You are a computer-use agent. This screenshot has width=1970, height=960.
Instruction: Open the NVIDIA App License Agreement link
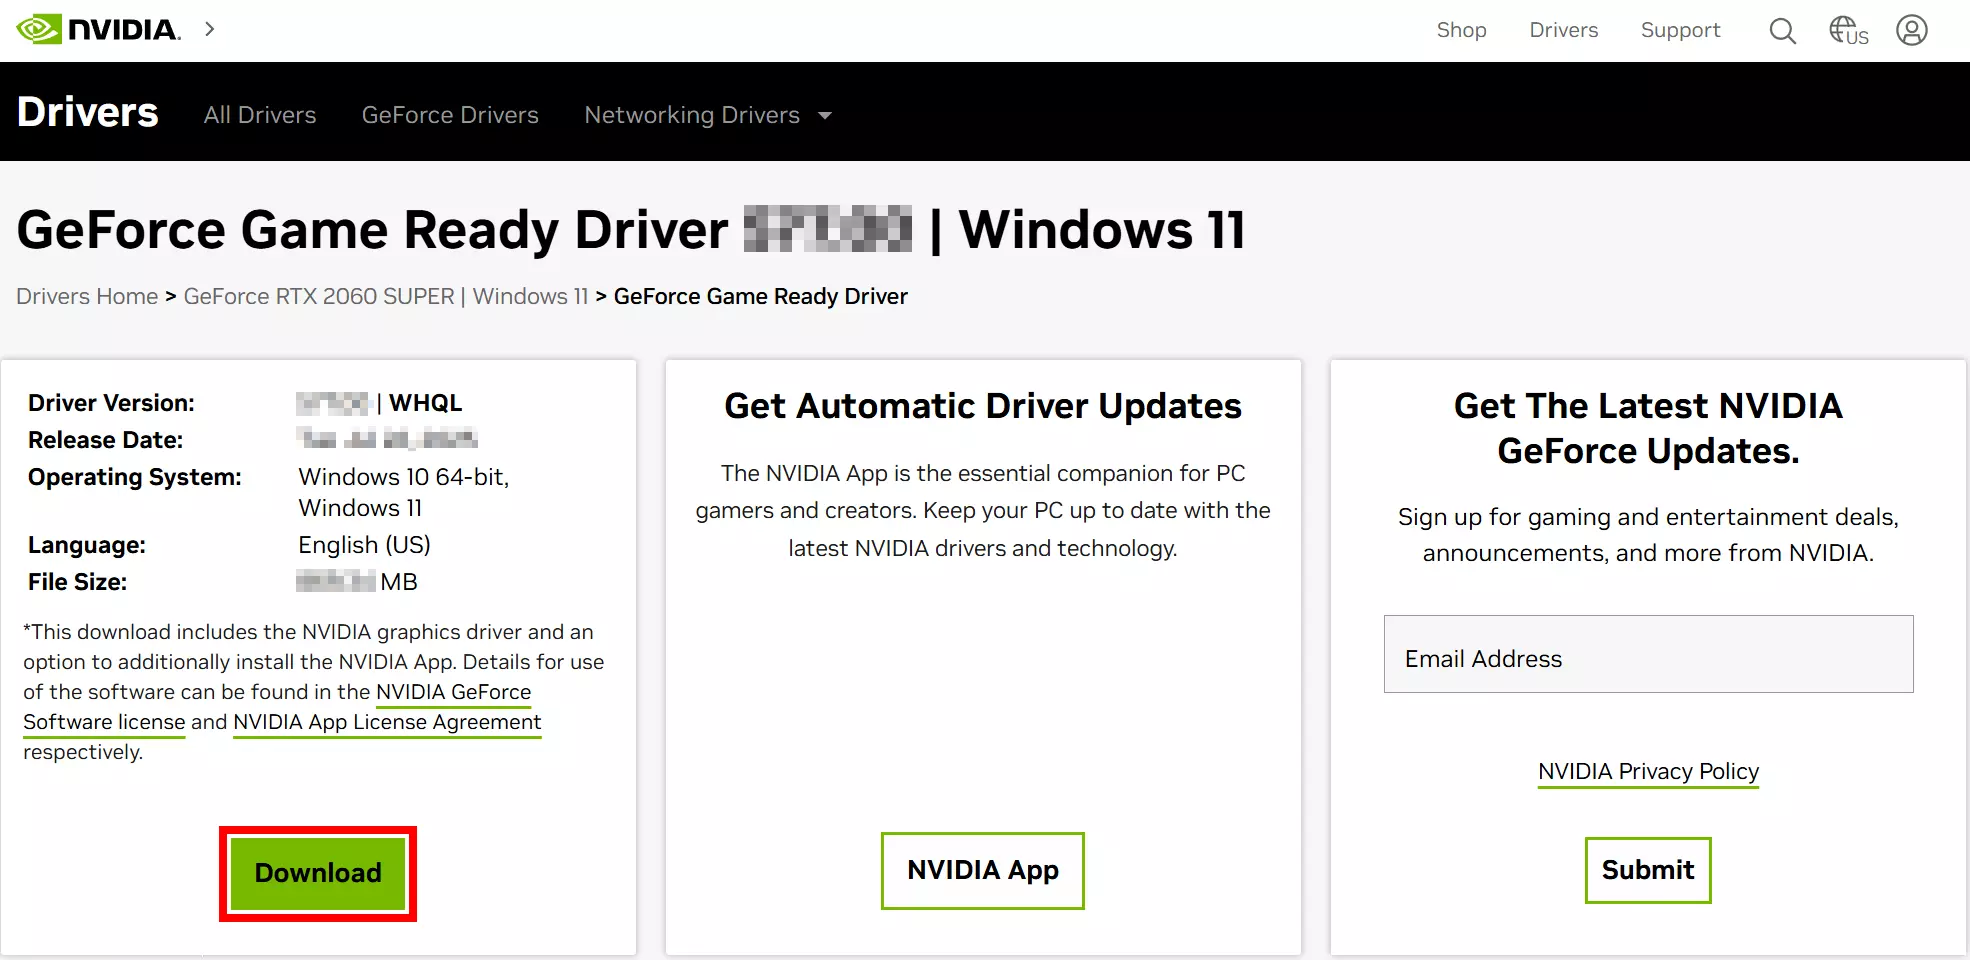tap(387, 722)
